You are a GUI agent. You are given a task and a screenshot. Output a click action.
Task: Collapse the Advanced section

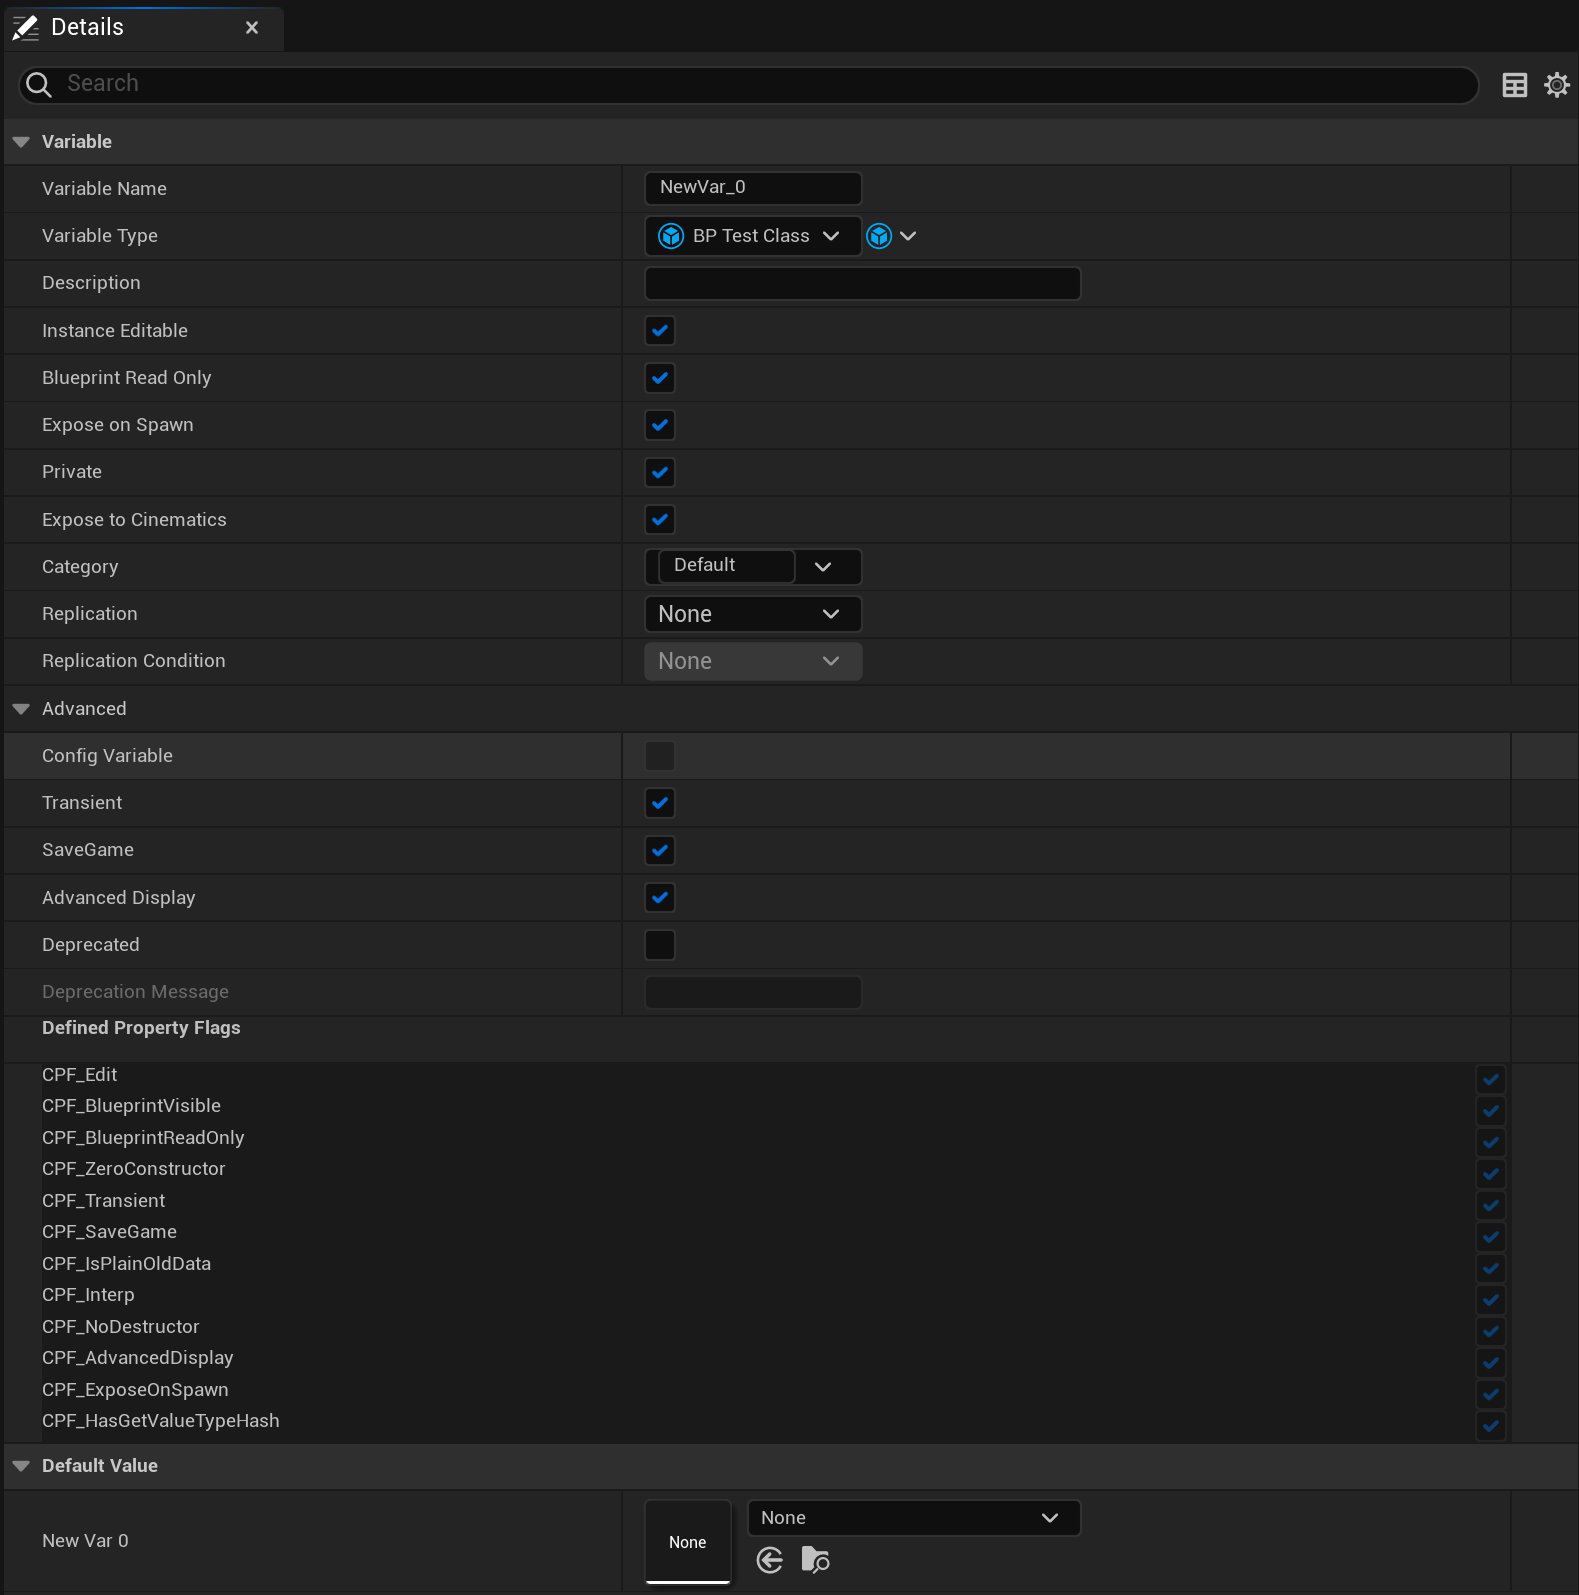pos(21,709)
